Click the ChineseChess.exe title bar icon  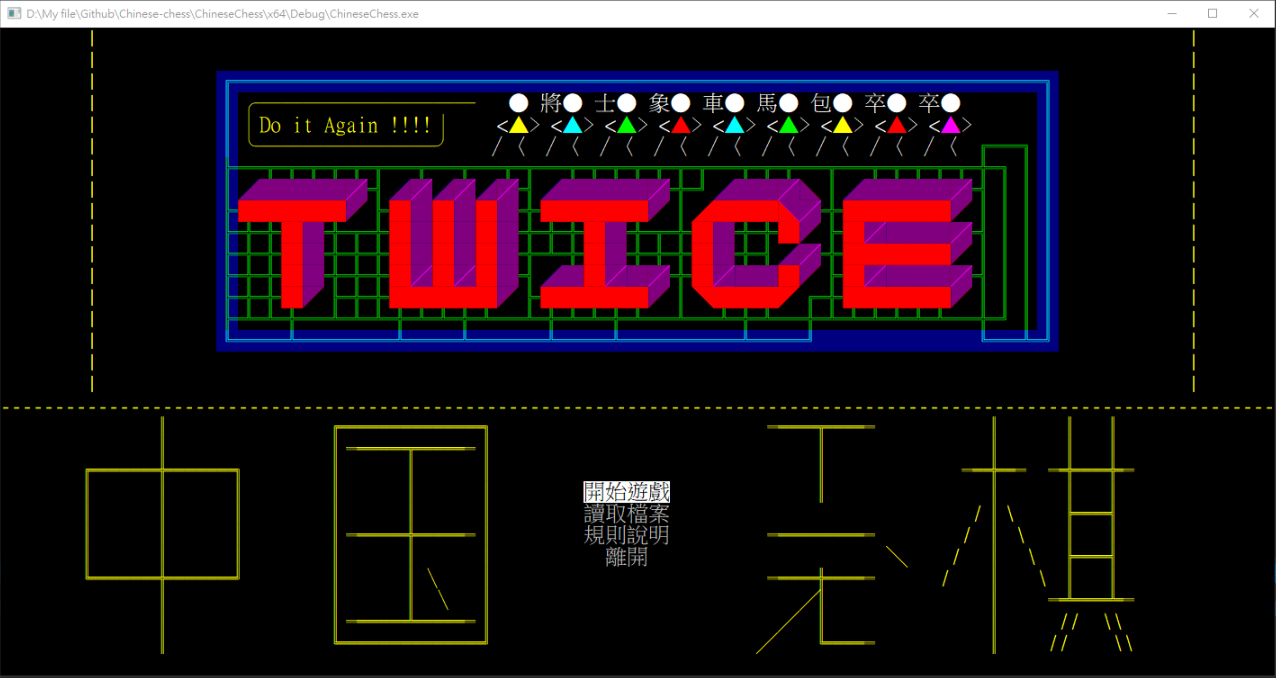pos(14,13)
